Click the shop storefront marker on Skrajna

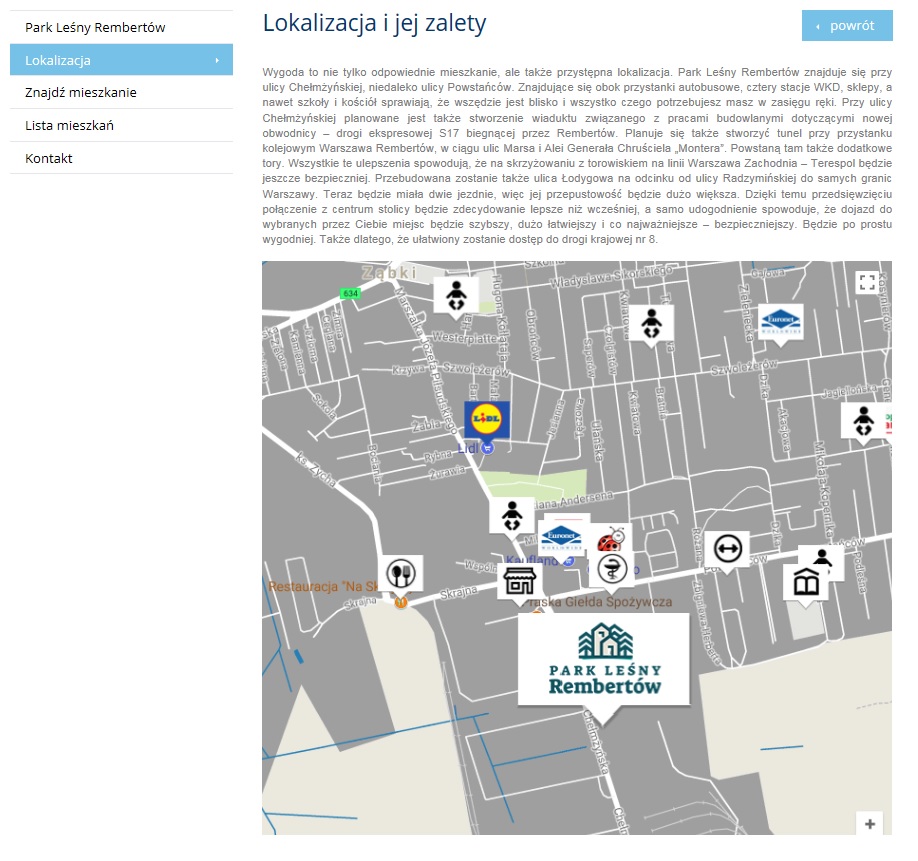click(x=520, y=582)
